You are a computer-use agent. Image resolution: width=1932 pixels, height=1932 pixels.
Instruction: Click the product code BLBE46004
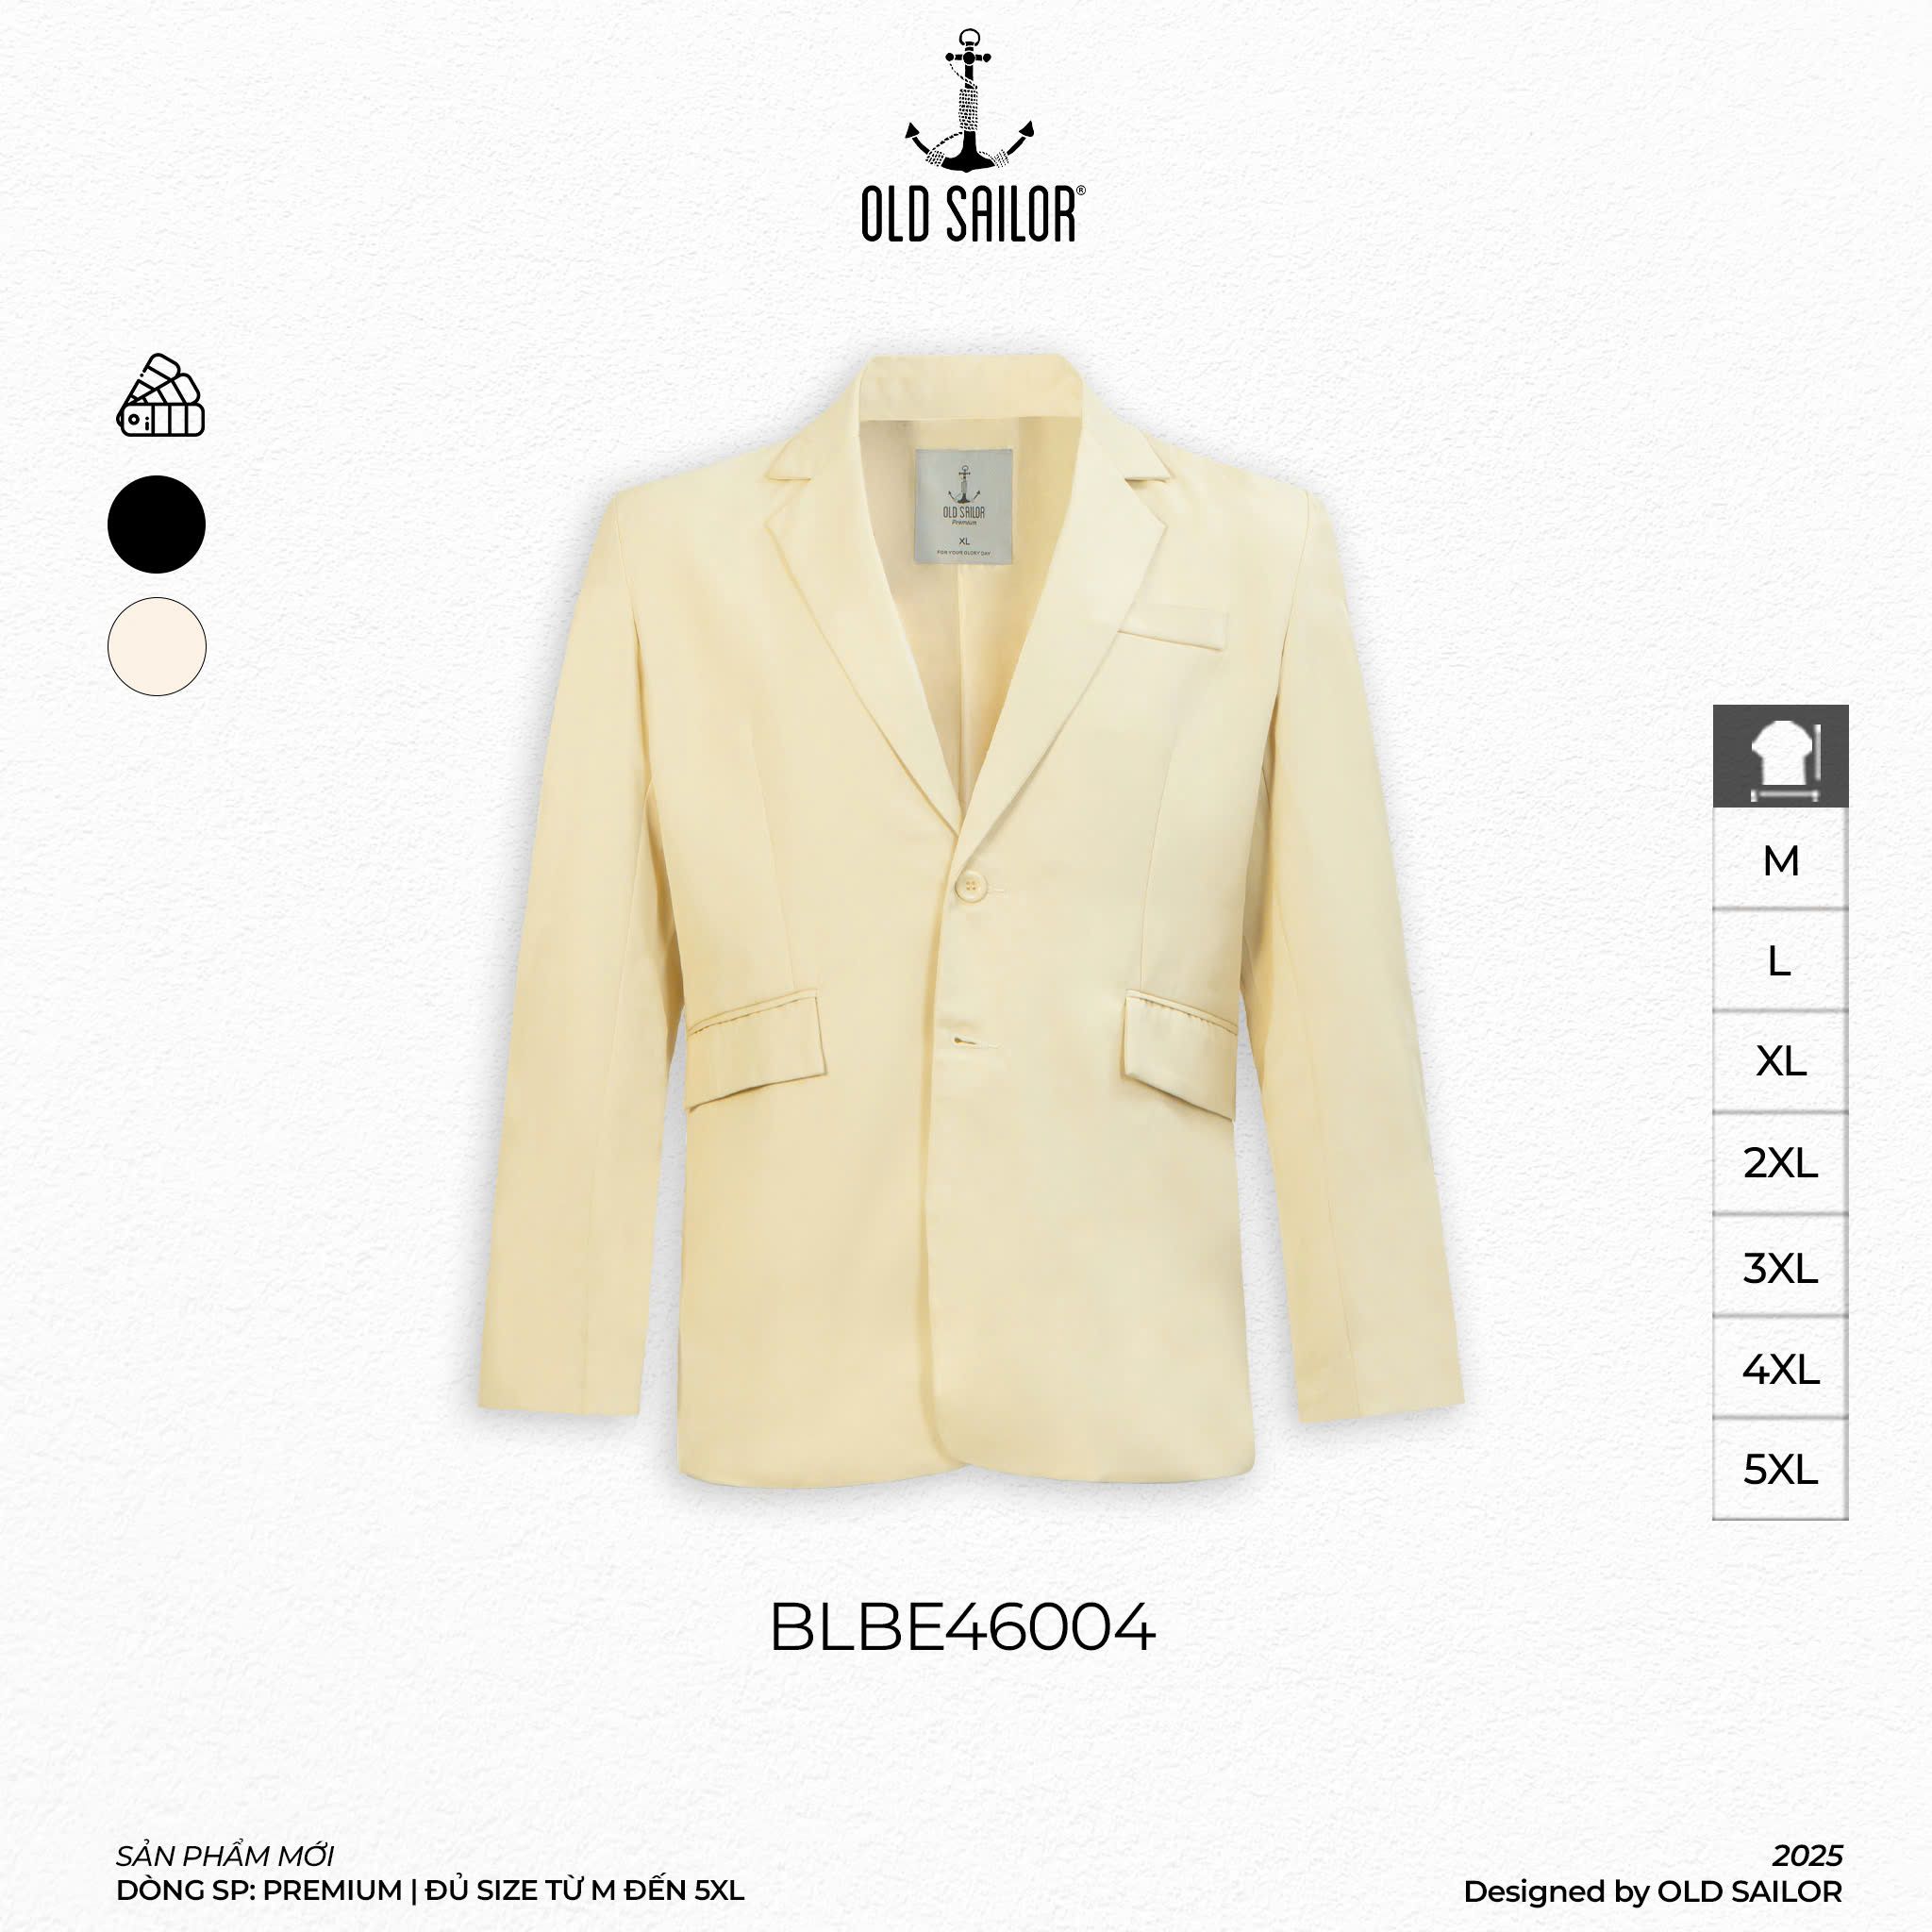963,1629
